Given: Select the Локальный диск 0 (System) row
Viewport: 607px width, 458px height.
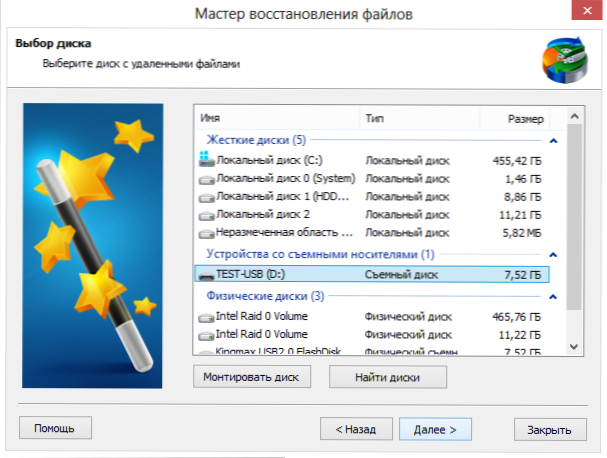Looking at the screenshot, I should point(372,178).
